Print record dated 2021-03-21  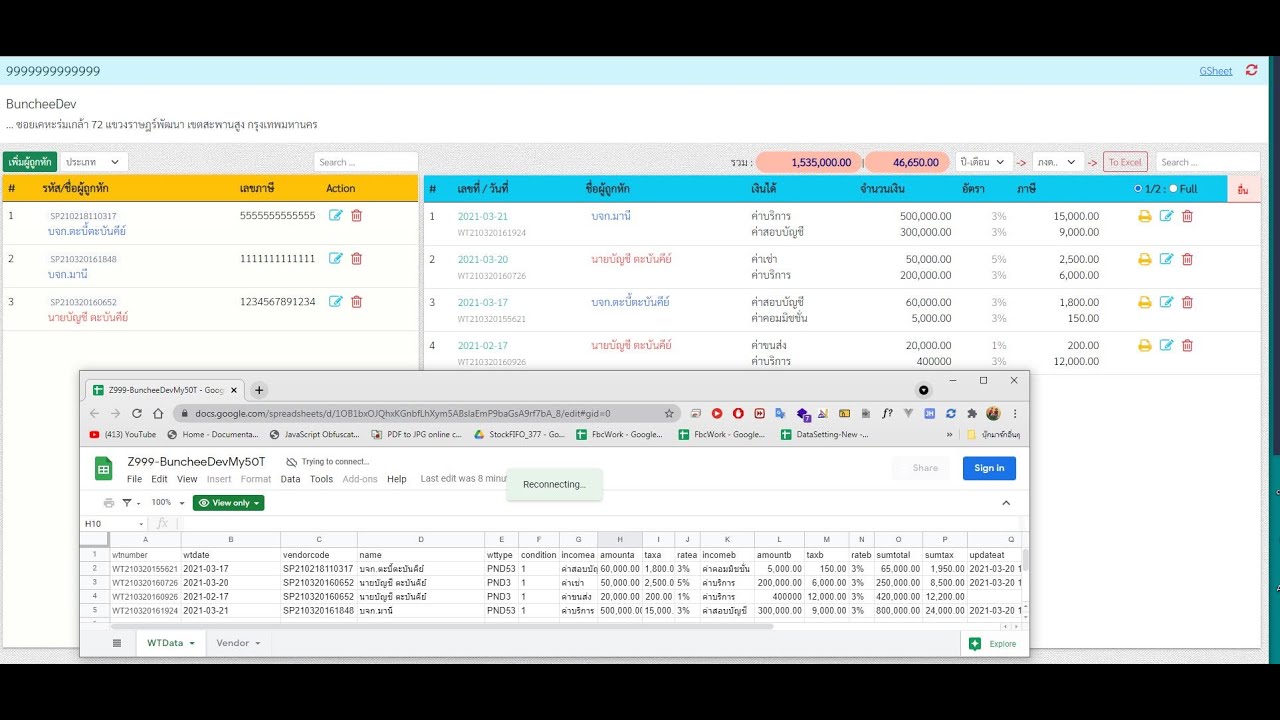(x=1145, y=216)
